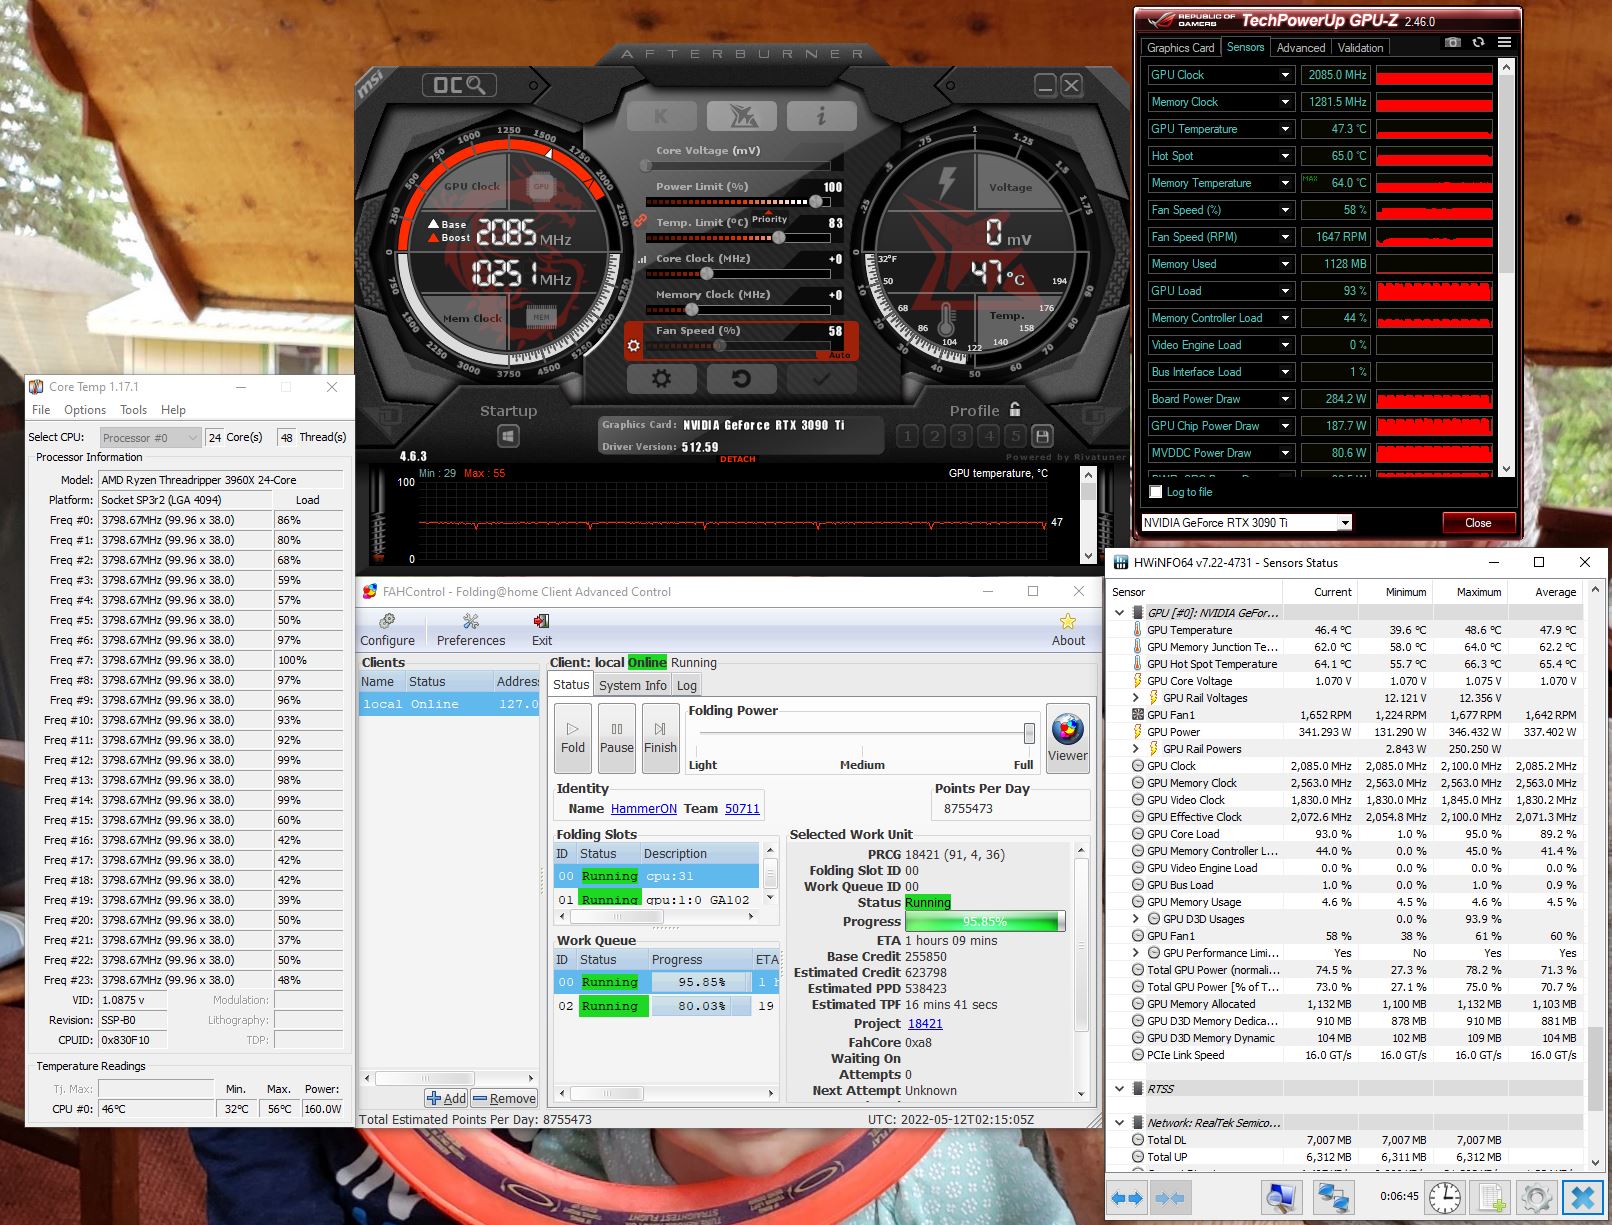Switch to System Info tab in FAHControl
Image resolution: width=1612 pixels, height=1225 pixels.
(633, 685)
